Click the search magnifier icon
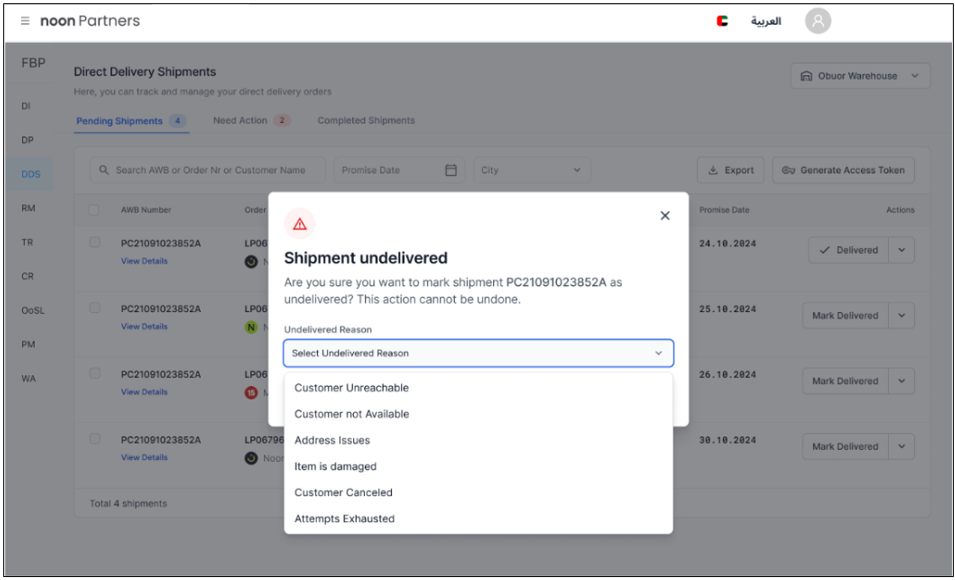Screen dimensions: 955x580 pyautogui.click(x=104, y=170)
